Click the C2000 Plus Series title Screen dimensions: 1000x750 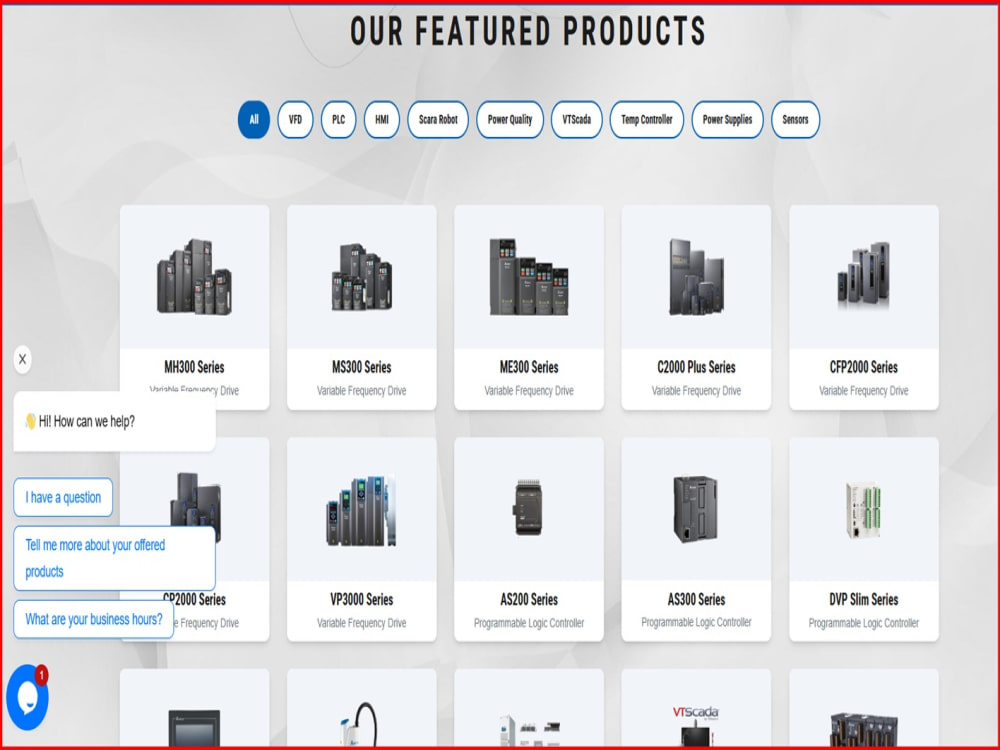[x=696, y=367]
